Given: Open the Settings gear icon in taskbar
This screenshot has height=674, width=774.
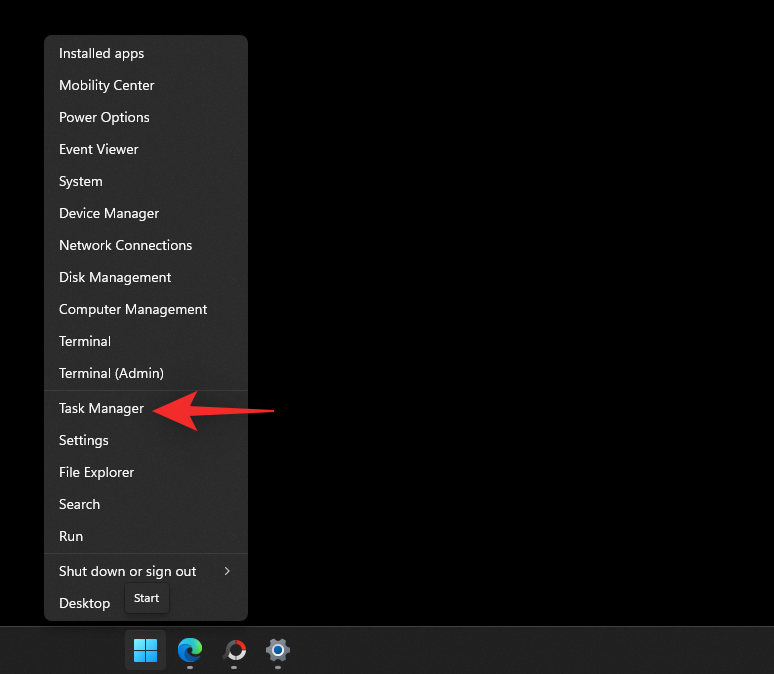Looking at the screenshot, I should tap(278, 650).
